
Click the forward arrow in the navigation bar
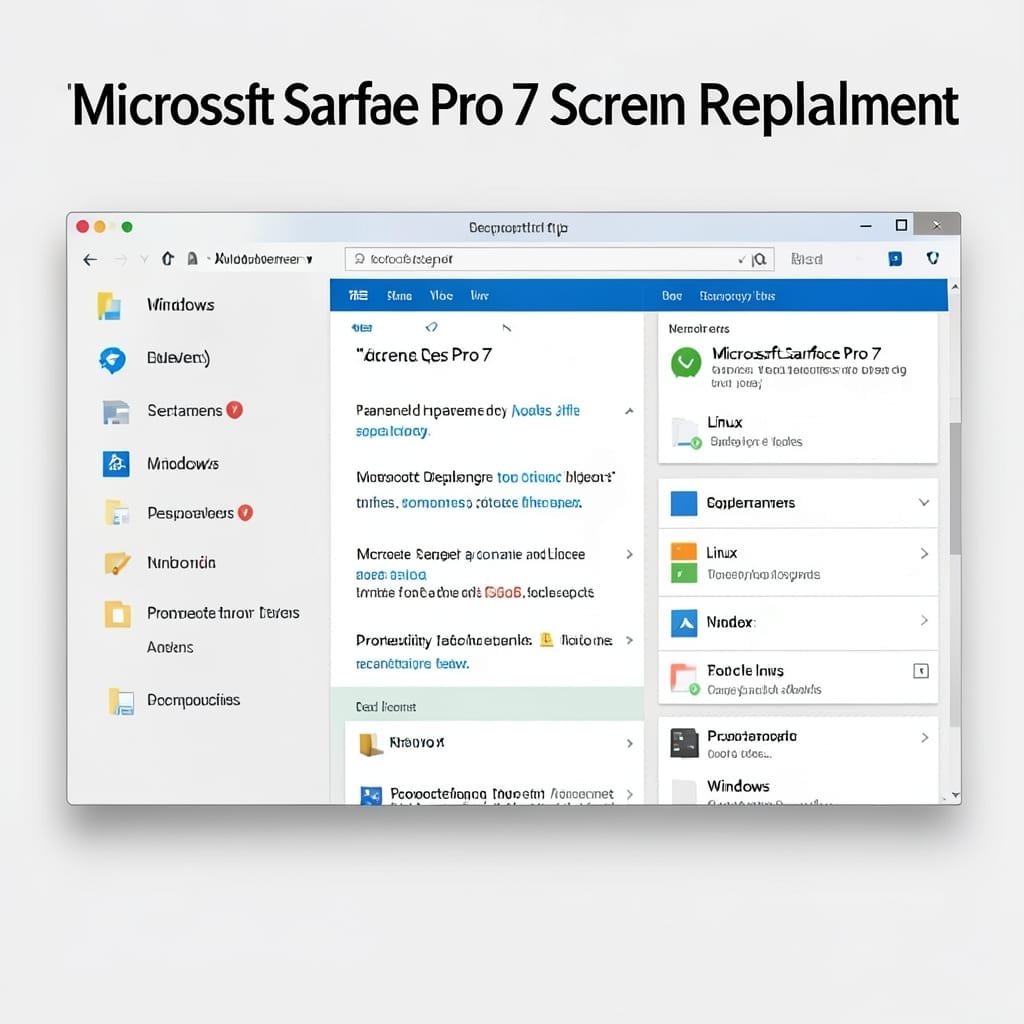tap(121, 260)
